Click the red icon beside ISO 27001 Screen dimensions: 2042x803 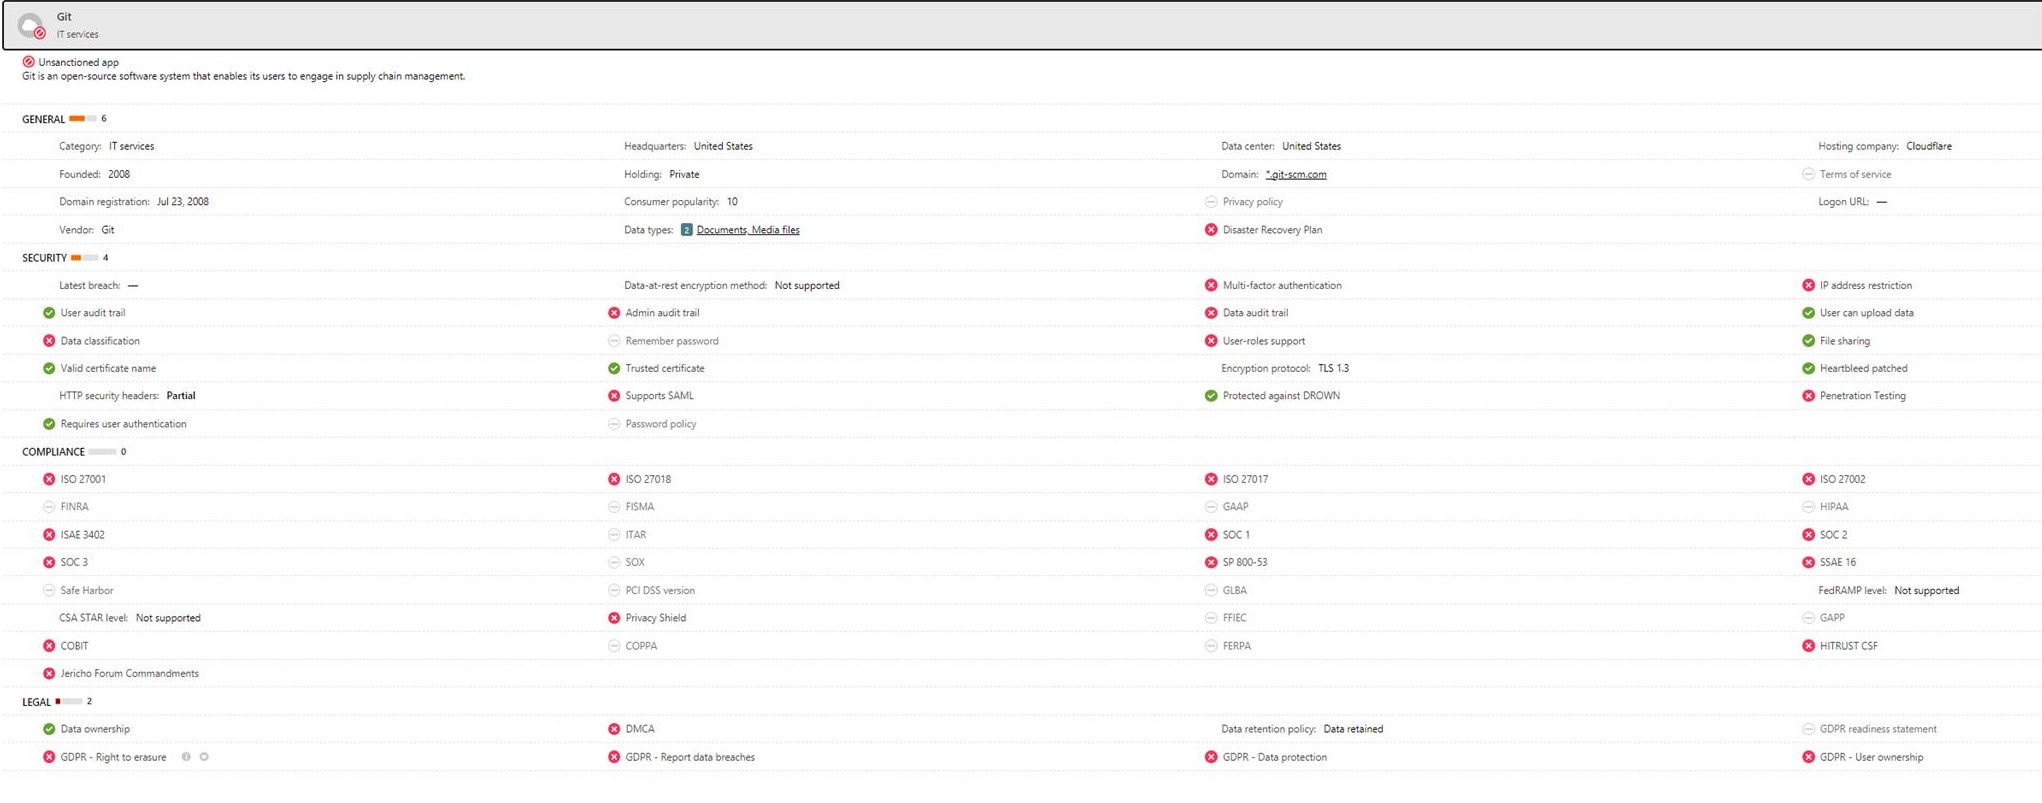[x=49, y=480]
